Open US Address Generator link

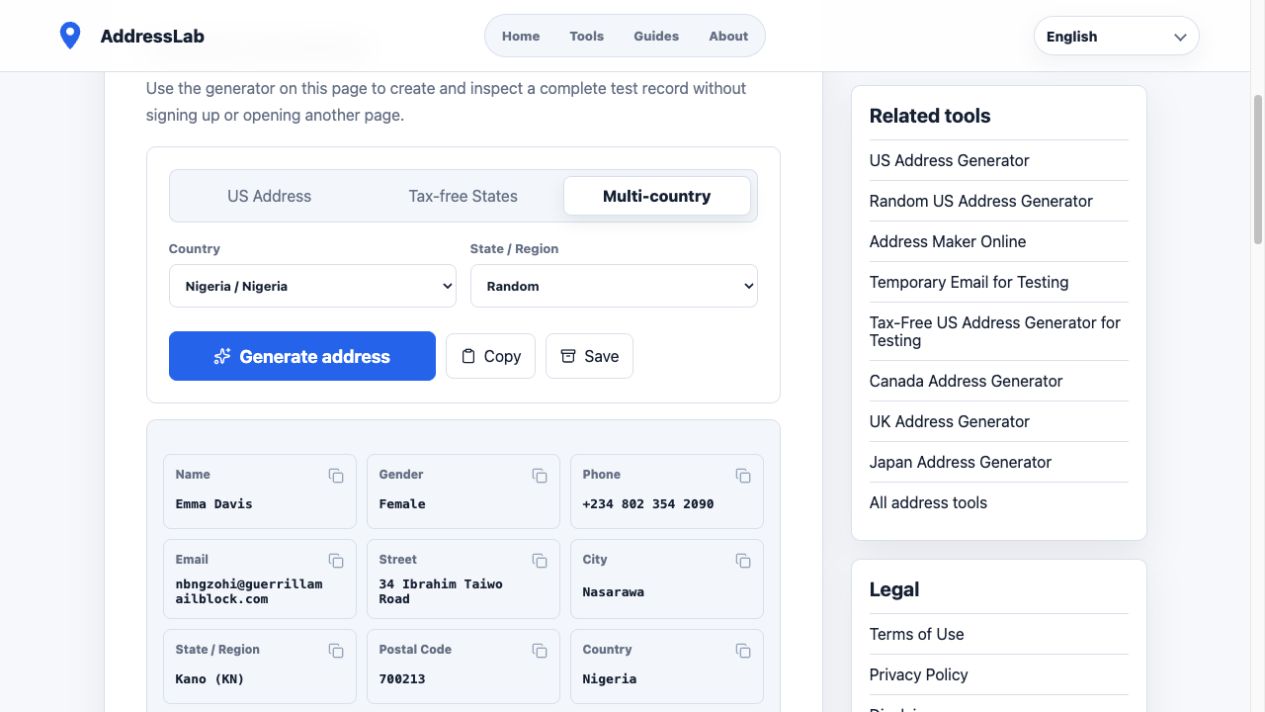pyautogui.click(x=949, y=160)
